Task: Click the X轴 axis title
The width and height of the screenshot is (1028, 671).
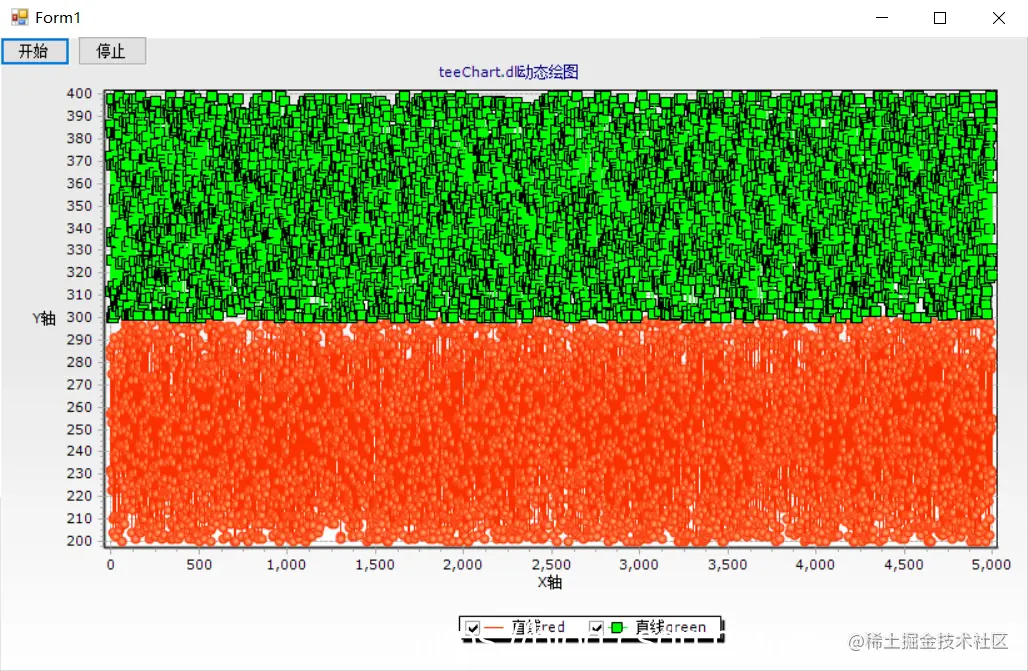Action: coord(549,582)
